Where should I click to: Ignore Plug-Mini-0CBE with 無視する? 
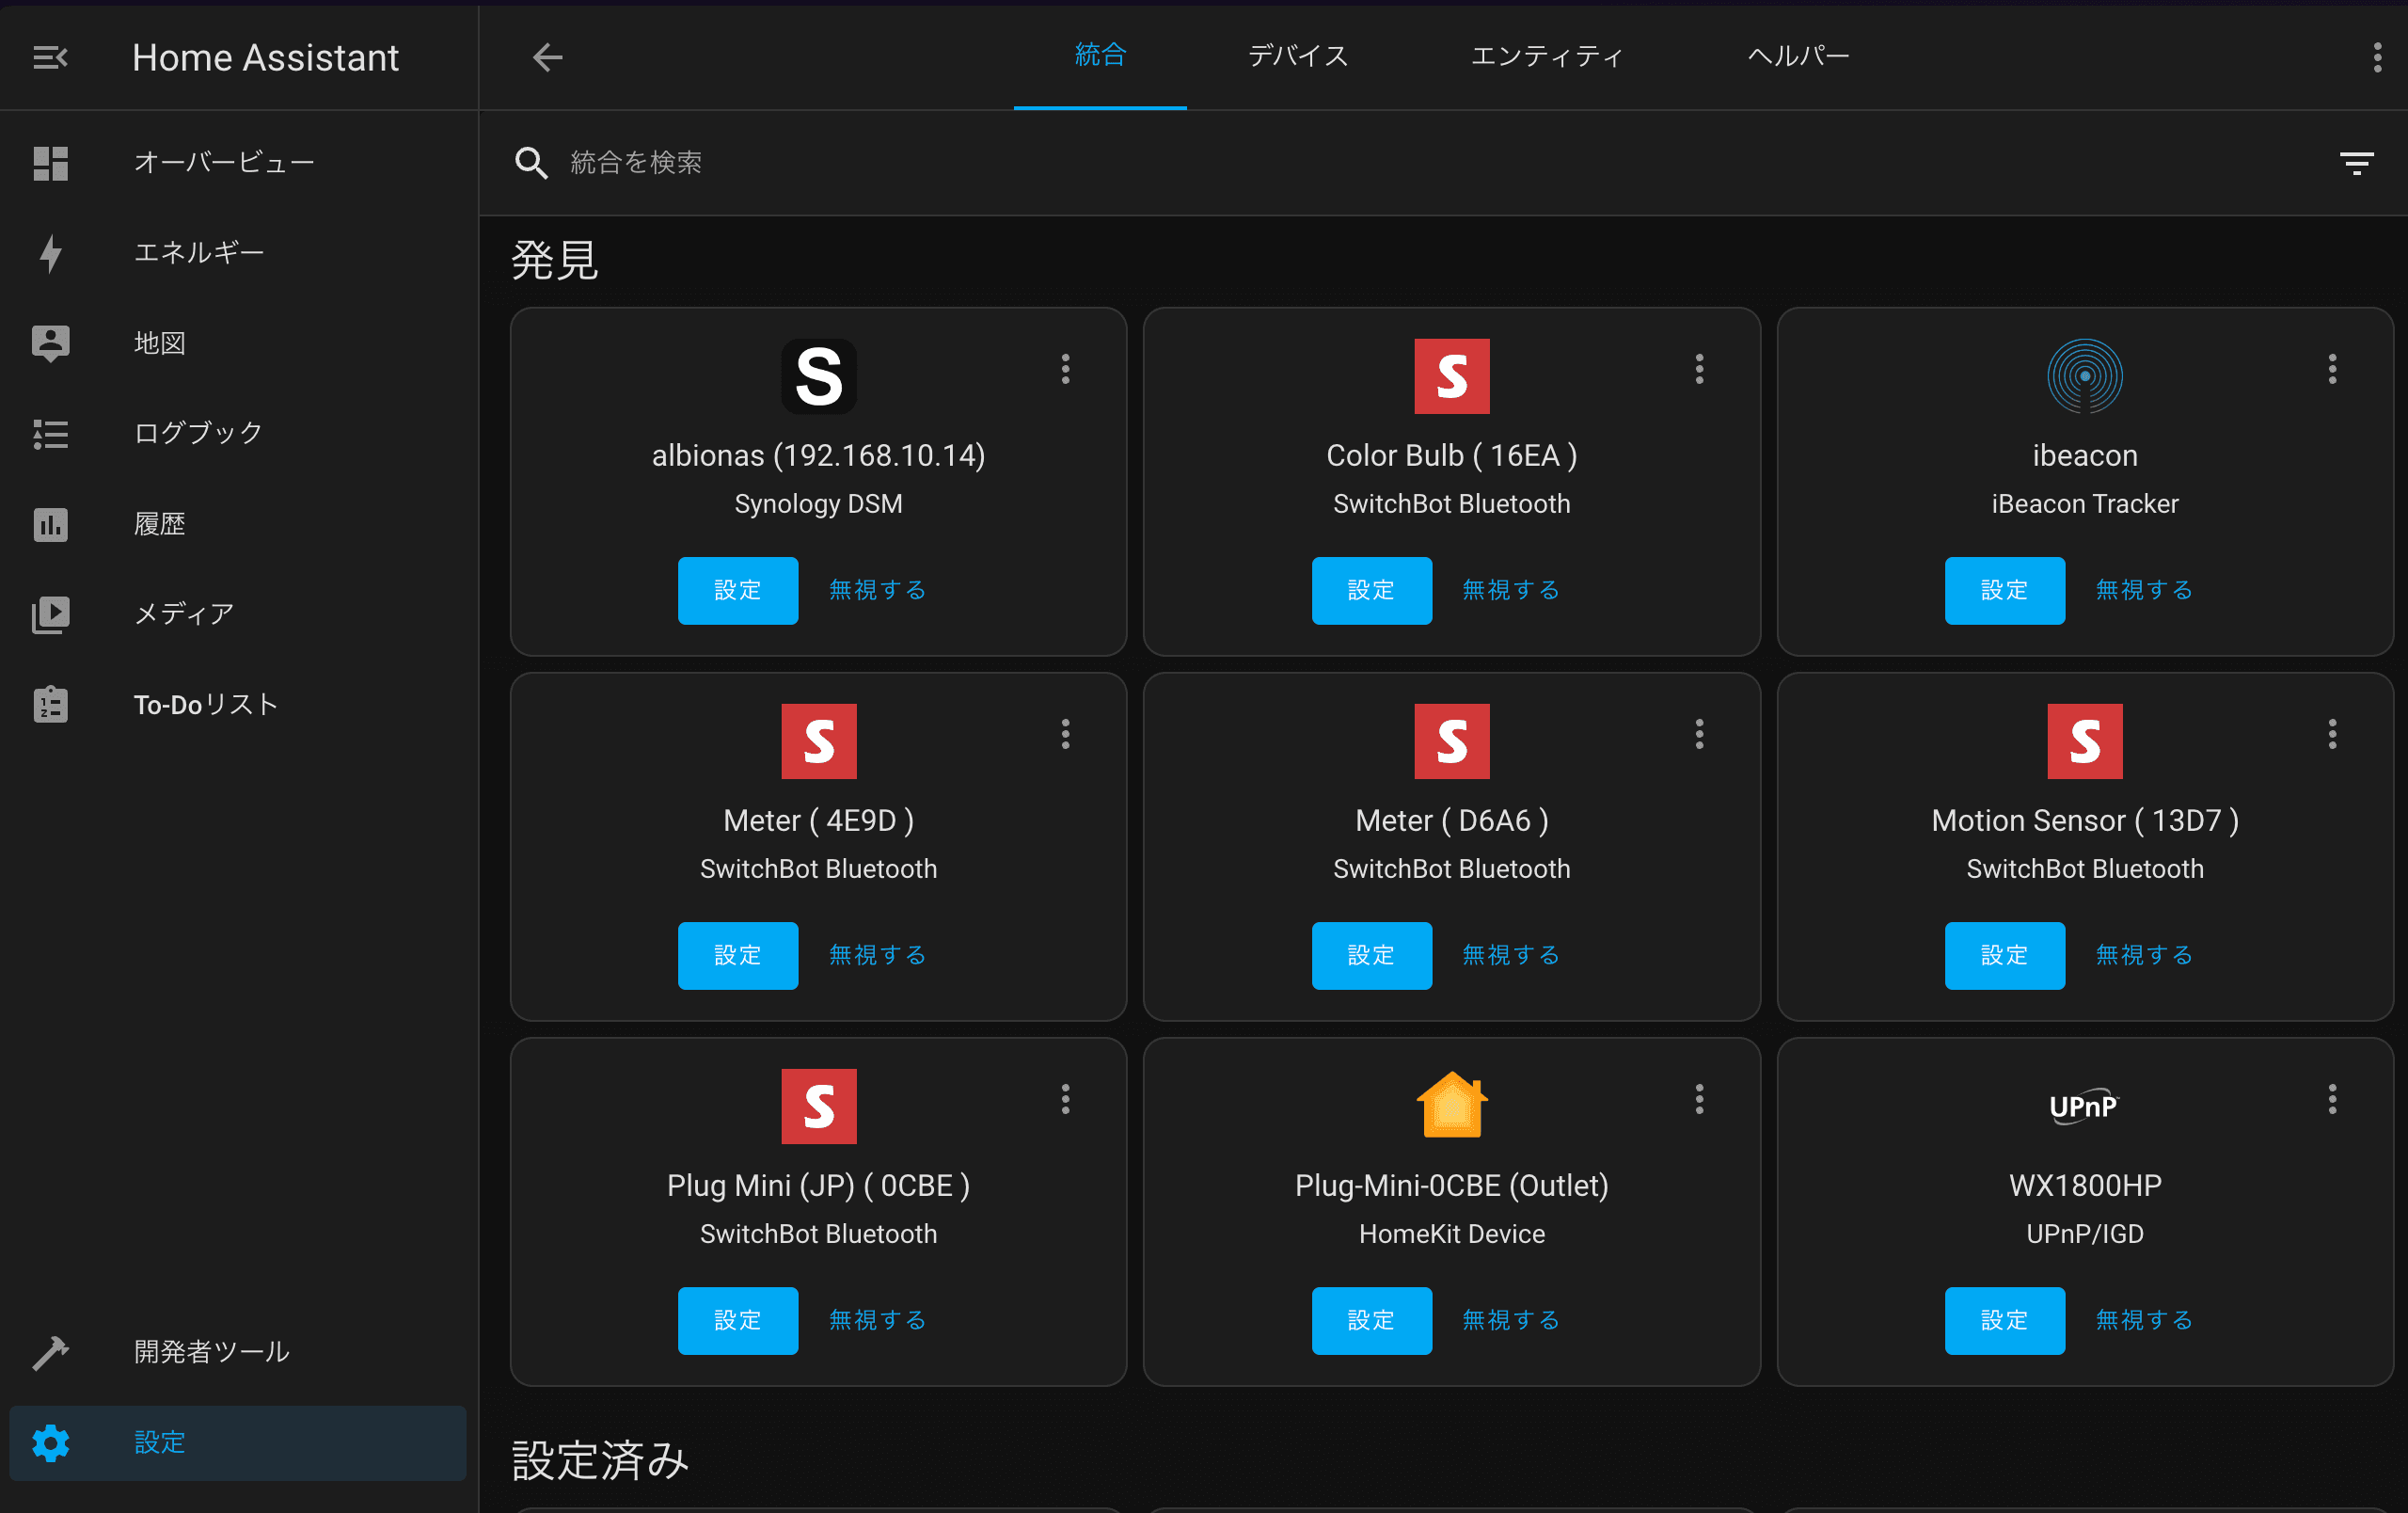click(x=1511, y=1320)
